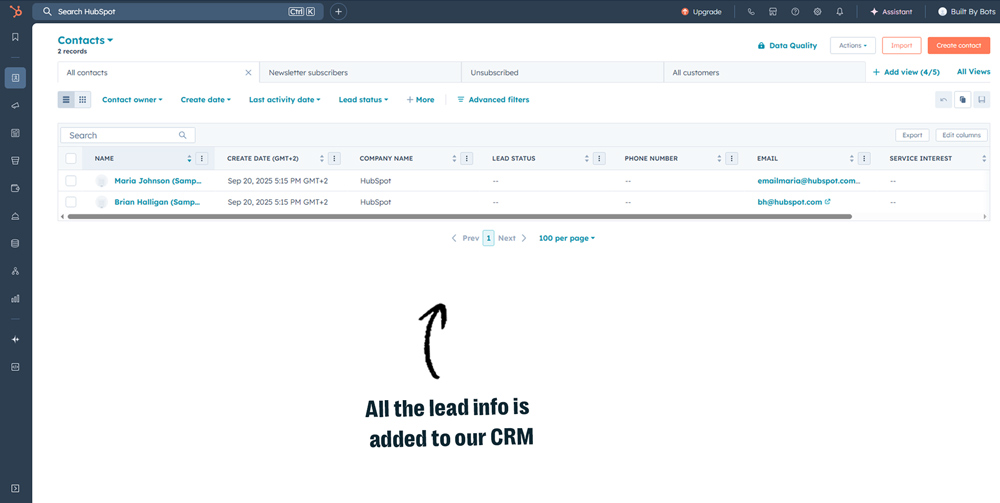Image resolution: width=1000 pixels, height=503 pixels.
Task: Add more filters with More button
Action: [420, 99]
